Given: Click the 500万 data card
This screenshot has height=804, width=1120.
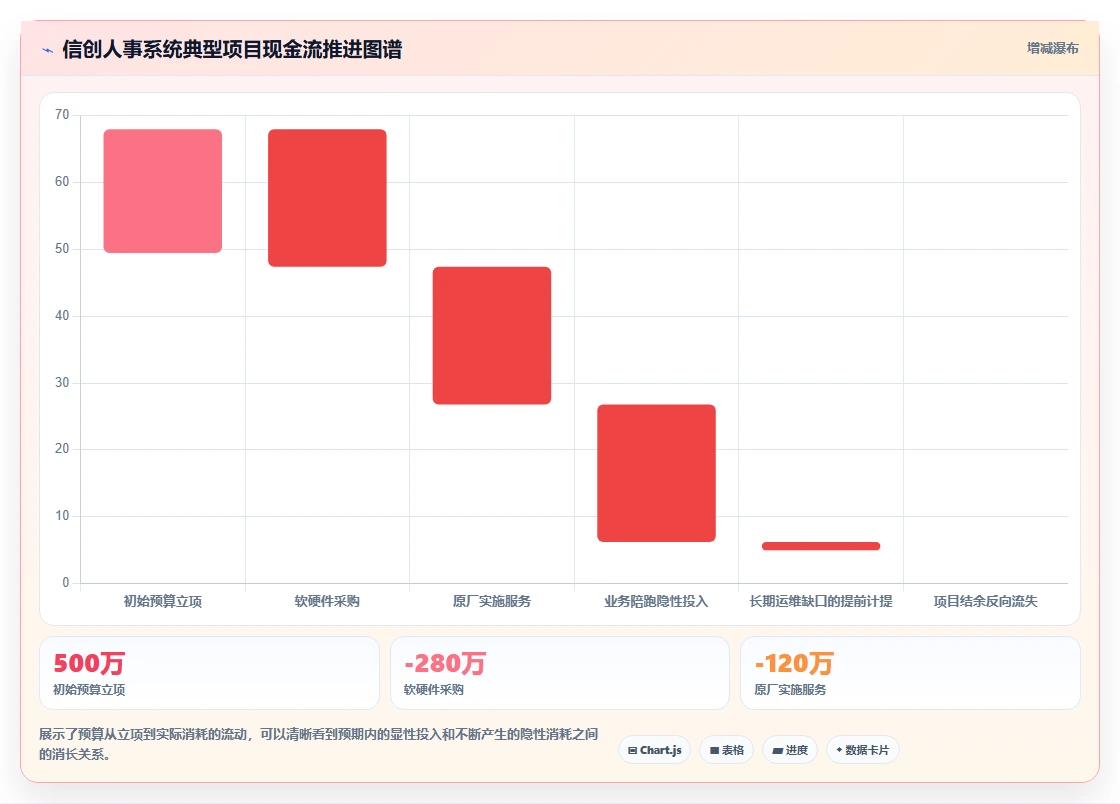Looking at the screenshot, I should (x=209, y=673).
